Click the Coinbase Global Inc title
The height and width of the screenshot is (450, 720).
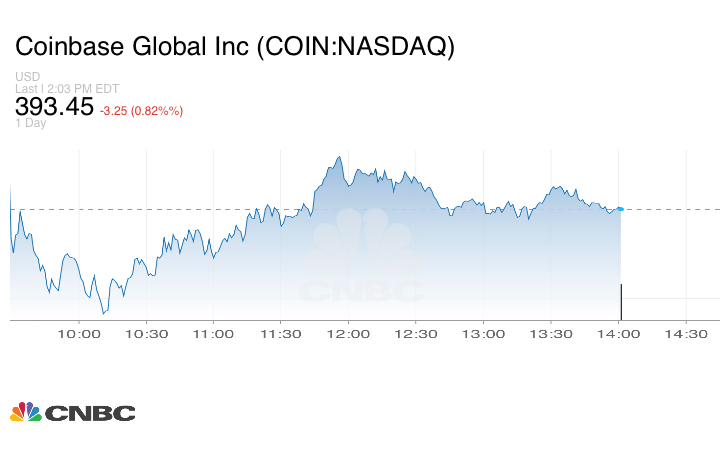[x=234, y=47]
